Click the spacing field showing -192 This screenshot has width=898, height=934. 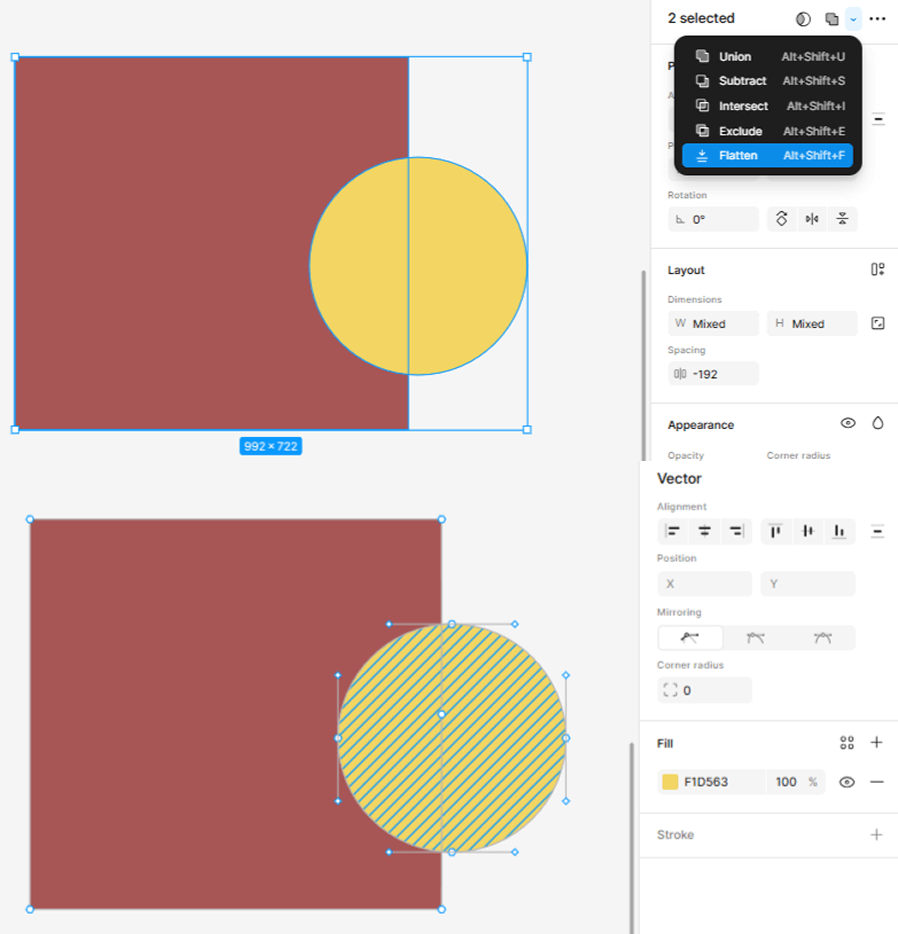tap(713, 374)
